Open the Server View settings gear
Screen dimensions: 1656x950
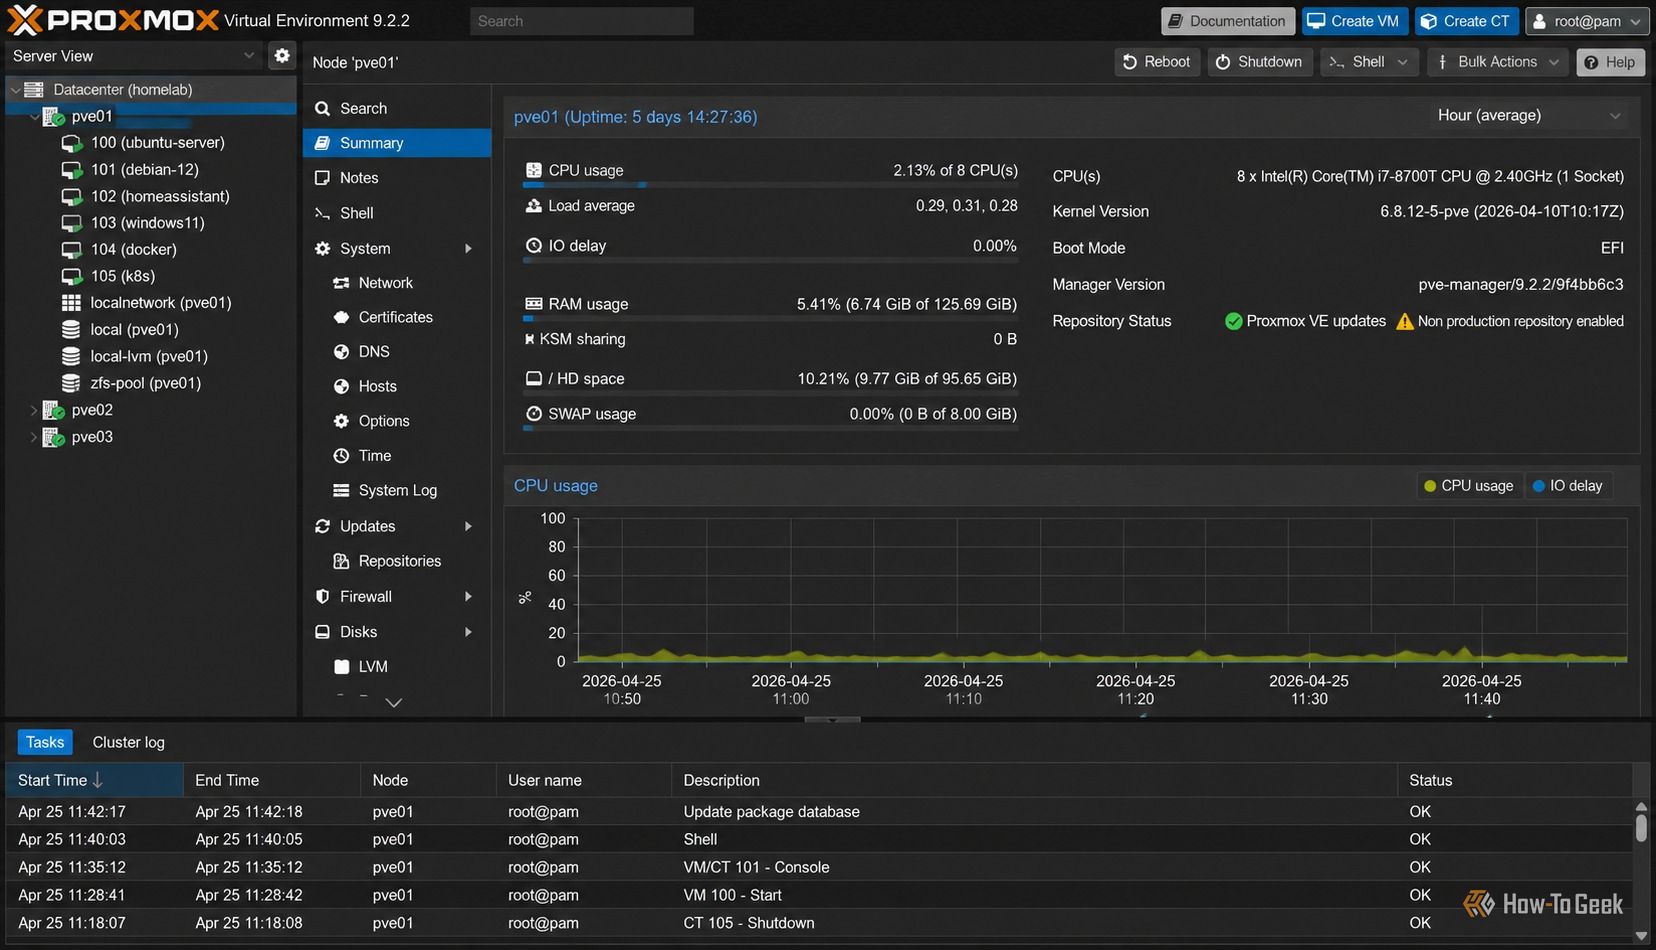[x=282, y=56]
